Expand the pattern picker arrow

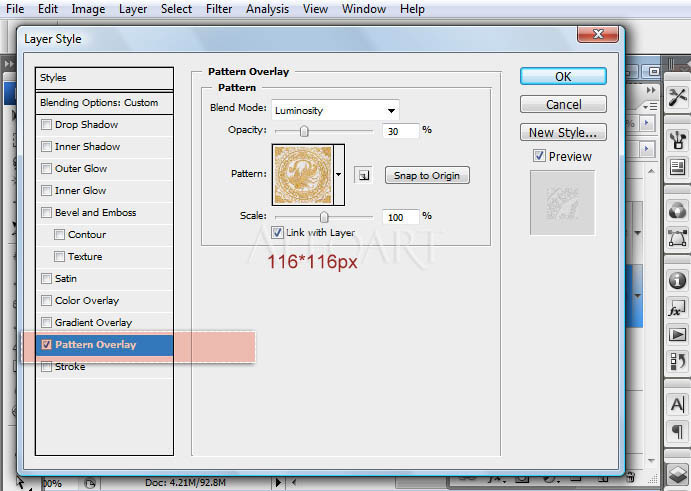pos(339,174)
